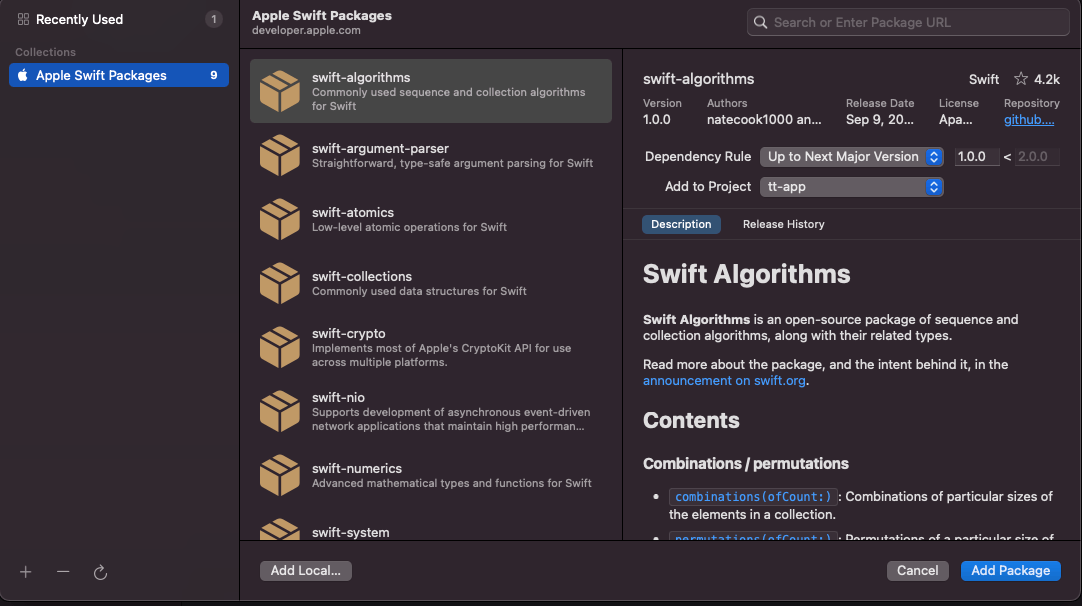1082x606 pixels.
Task: Switch to the Description tab
Action: 681,224
